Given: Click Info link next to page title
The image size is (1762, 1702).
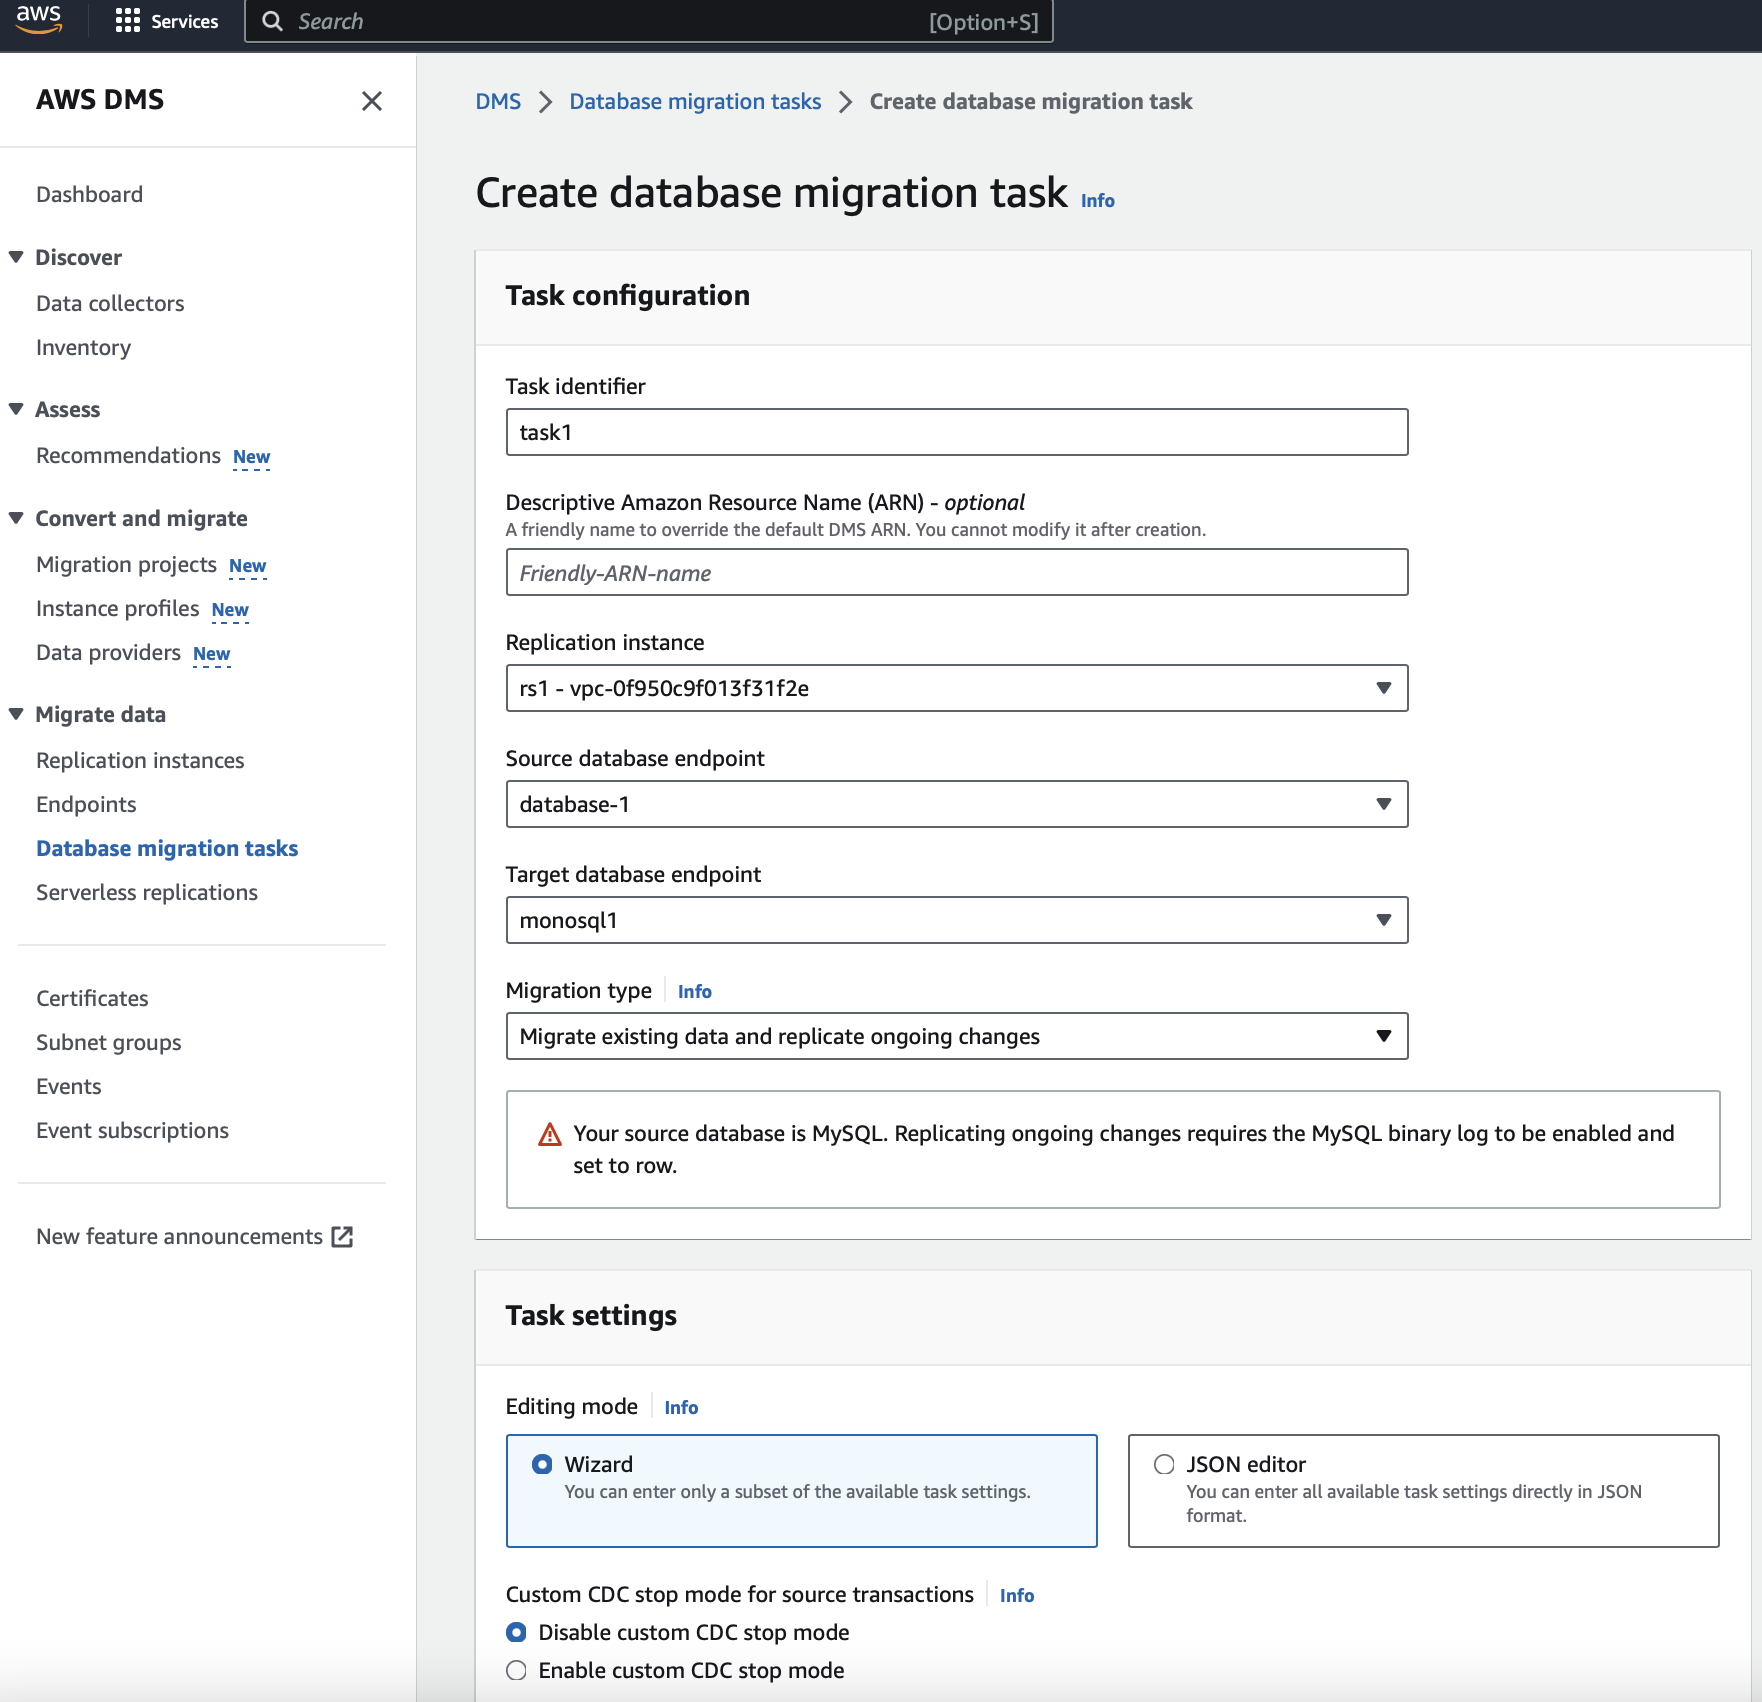Looking at the screenshot, I should pyautogui.click(x=1097, y=200).
